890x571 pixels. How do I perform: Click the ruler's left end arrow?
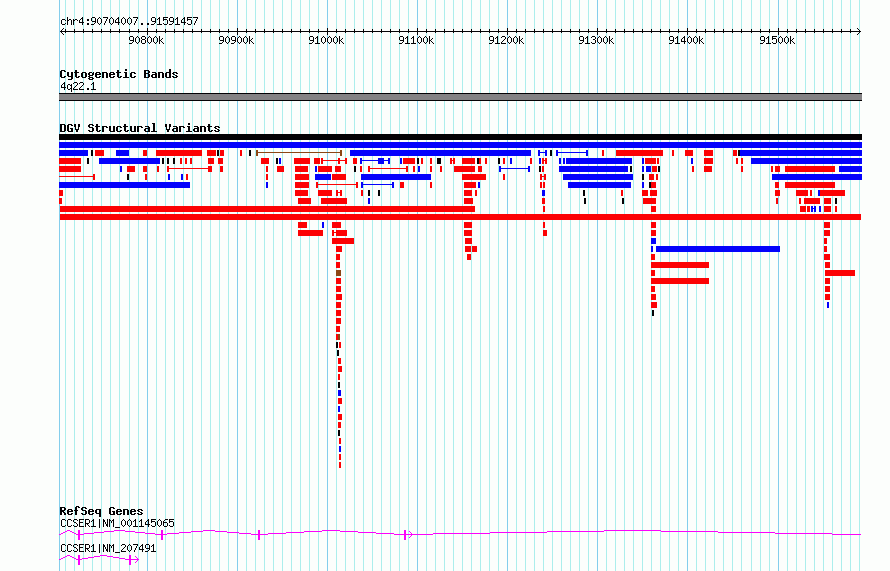coord(62,31)
